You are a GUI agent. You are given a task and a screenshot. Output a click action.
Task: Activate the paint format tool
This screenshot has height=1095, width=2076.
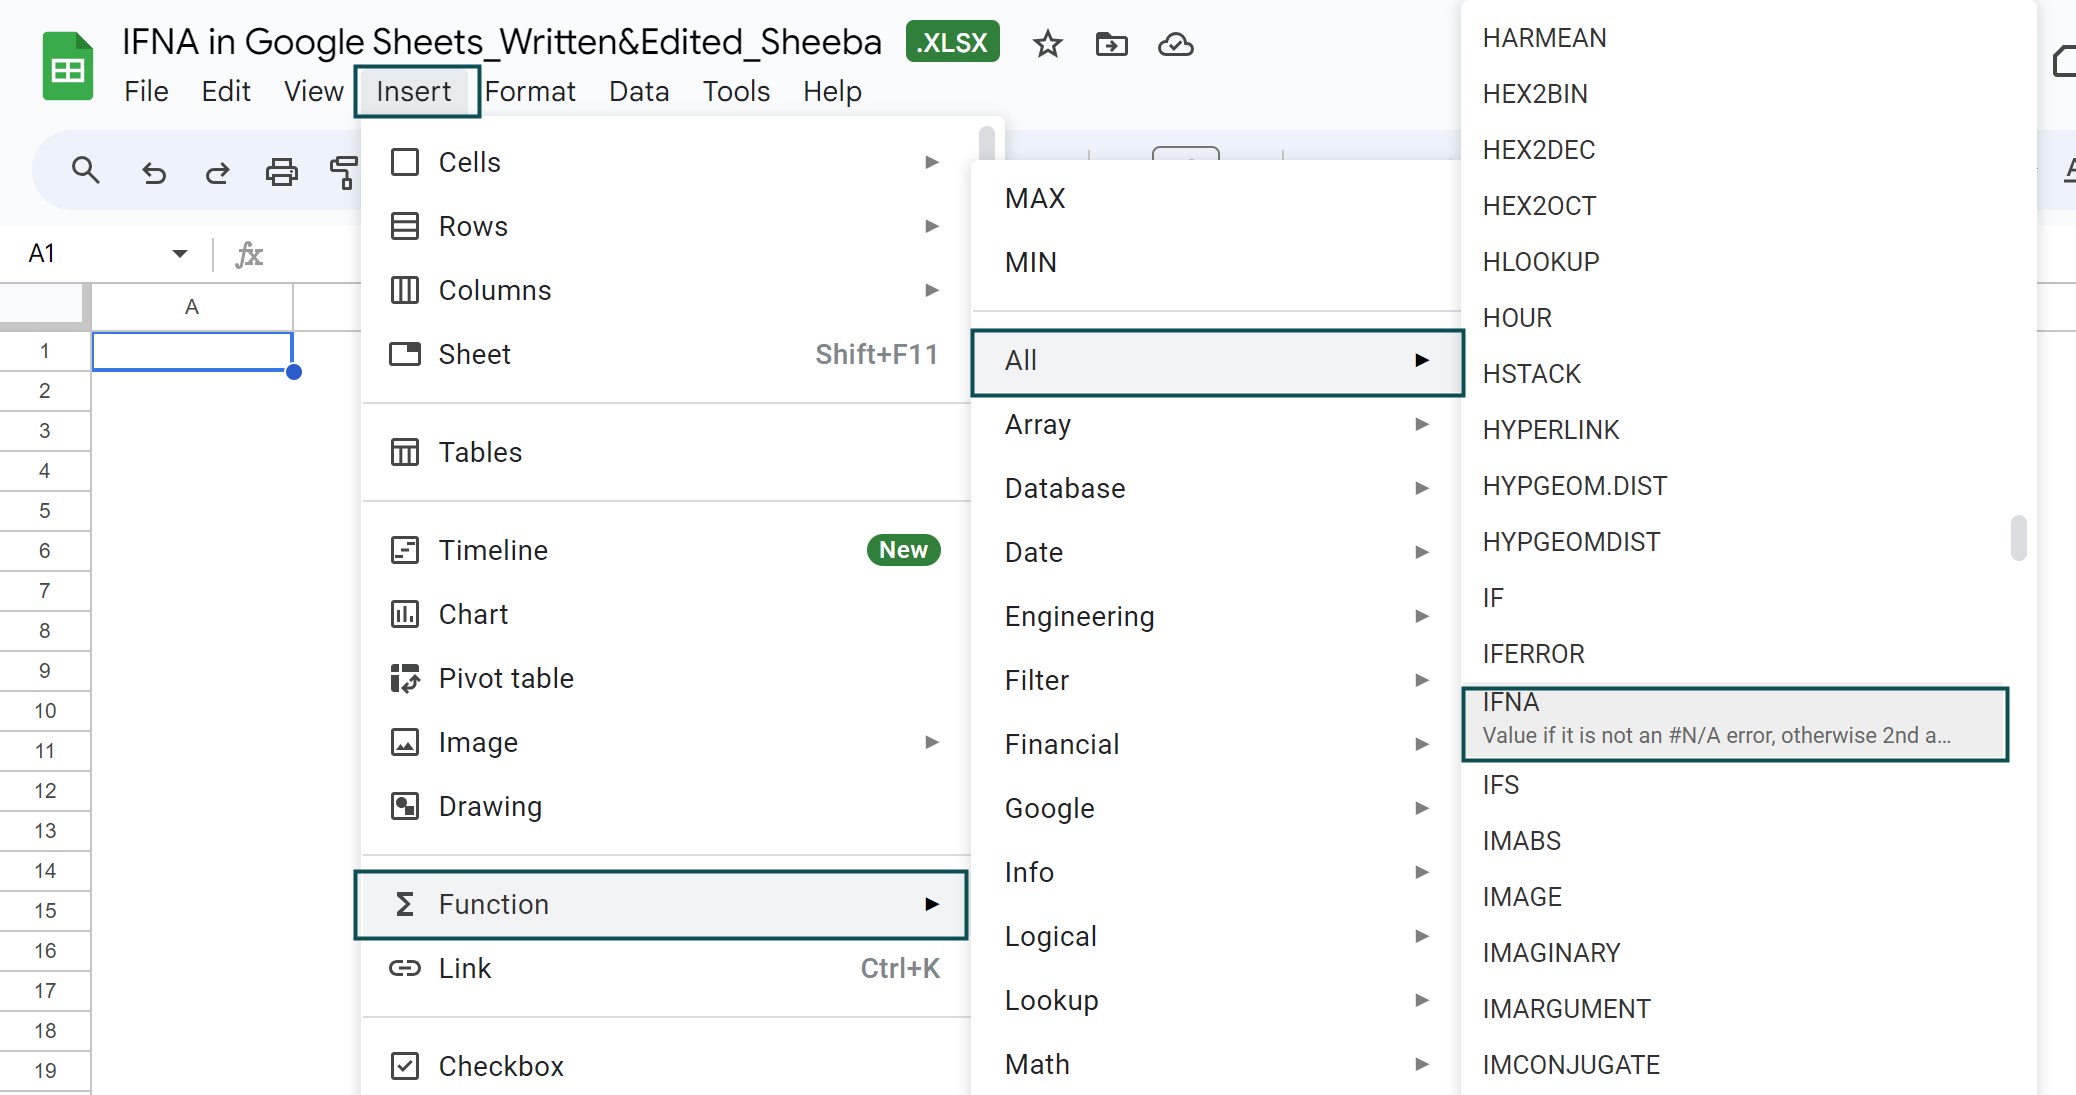tap(343, 172)
